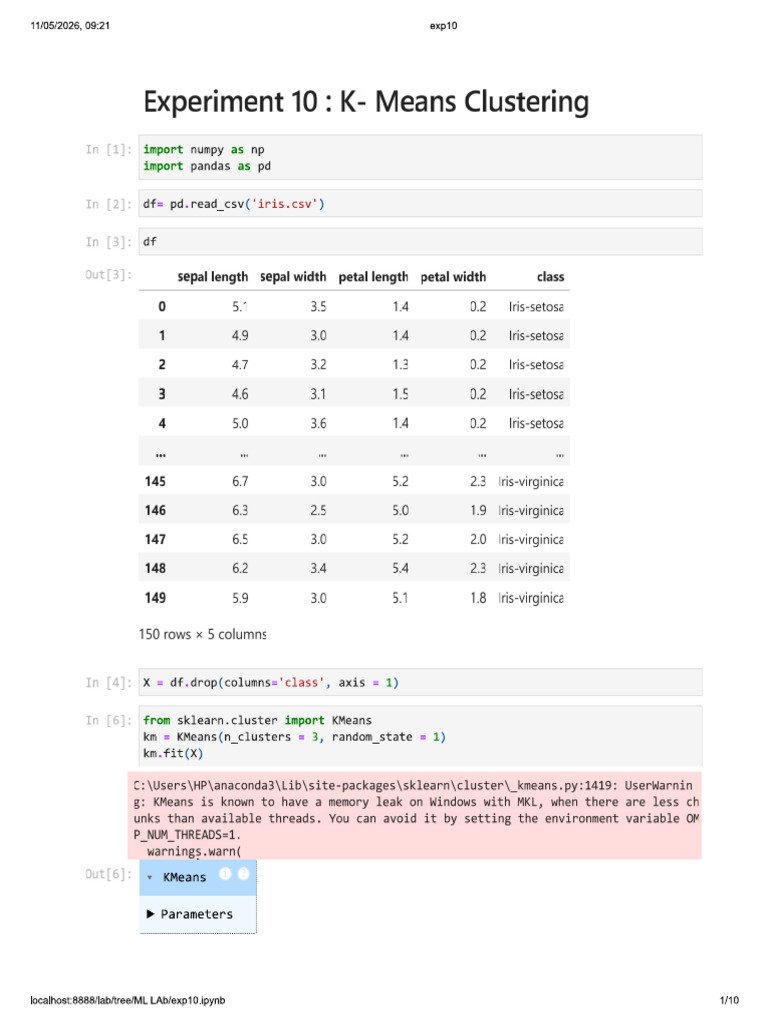
Task: Click the sepal length value 4.9 in row 1
Action: click(x=240, y=336)
